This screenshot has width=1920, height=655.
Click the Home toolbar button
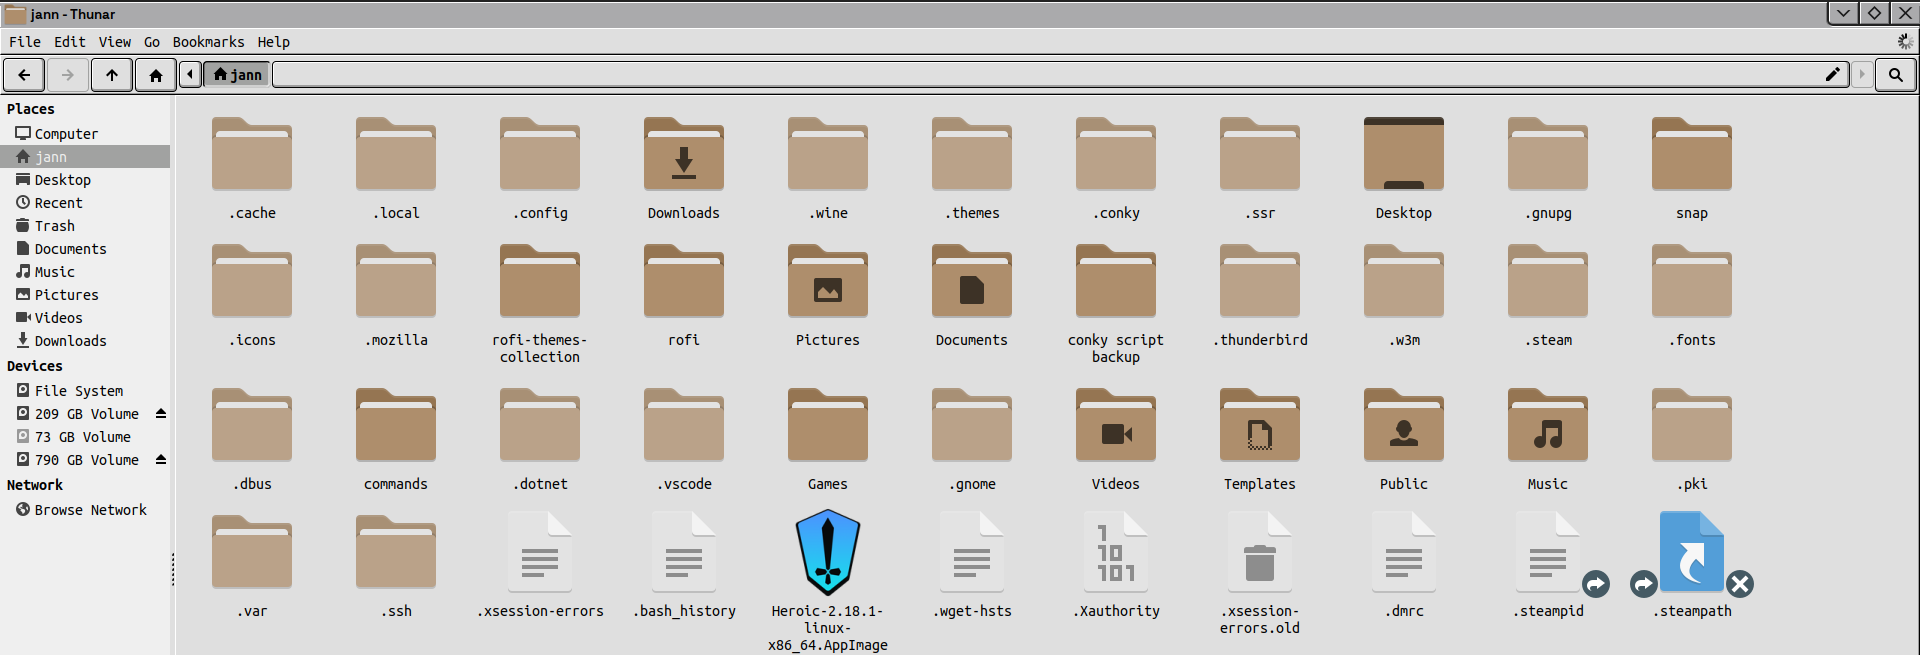pyautogui.click(x=155, y=75)
